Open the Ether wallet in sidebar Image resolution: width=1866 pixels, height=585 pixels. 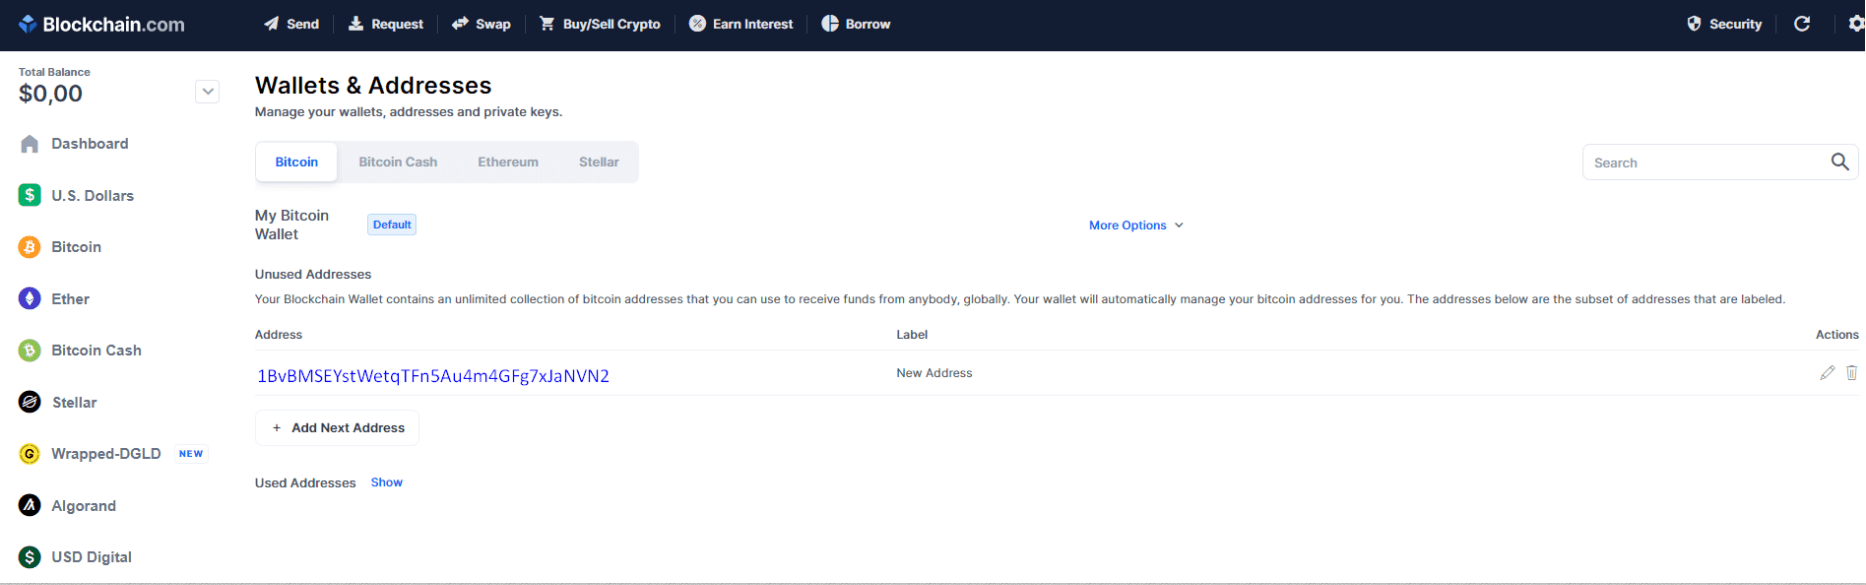[70, 299]
